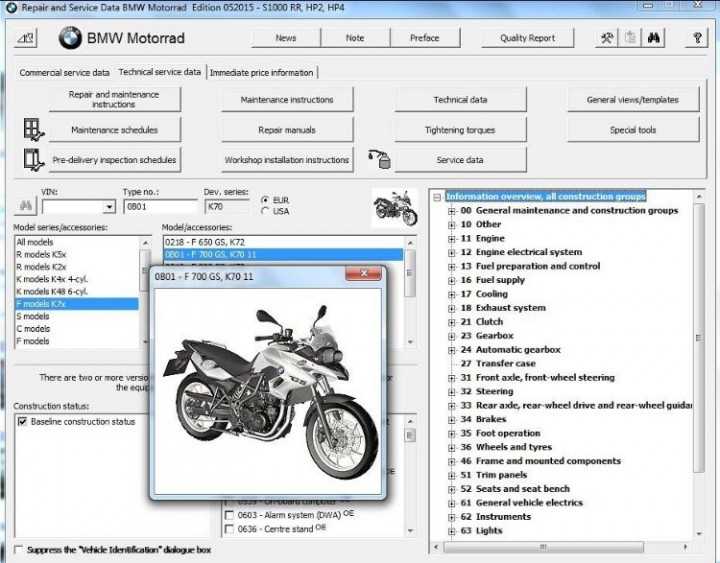Viewport: 720px width, 563px height.
Task: Select 27 Transfer case tree item
Action: click(498, 363)
